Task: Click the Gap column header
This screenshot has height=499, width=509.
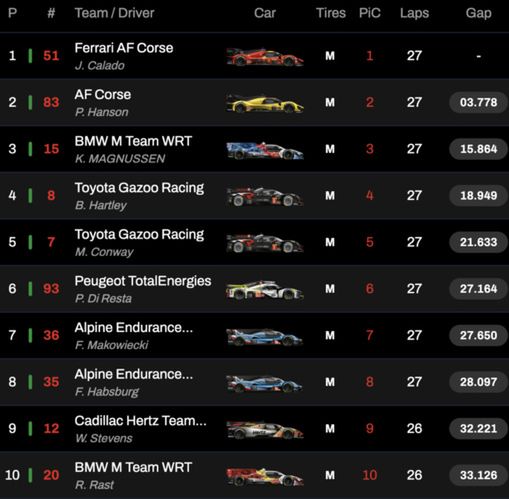Action: point(478,13)
